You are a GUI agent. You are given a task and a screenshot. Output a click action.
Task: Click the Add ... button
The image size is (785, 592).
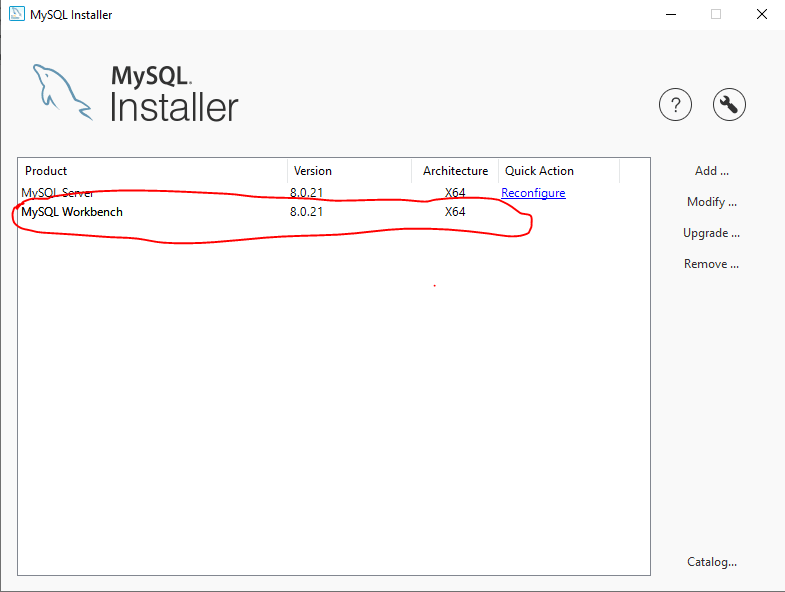[x=711, y=171]
